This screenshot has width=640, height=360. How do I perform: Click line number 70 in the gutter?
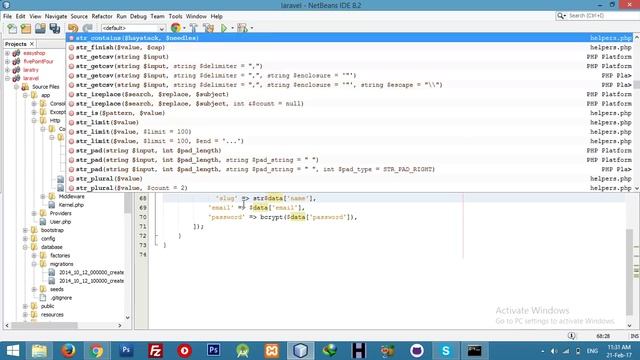pos(142,217)
